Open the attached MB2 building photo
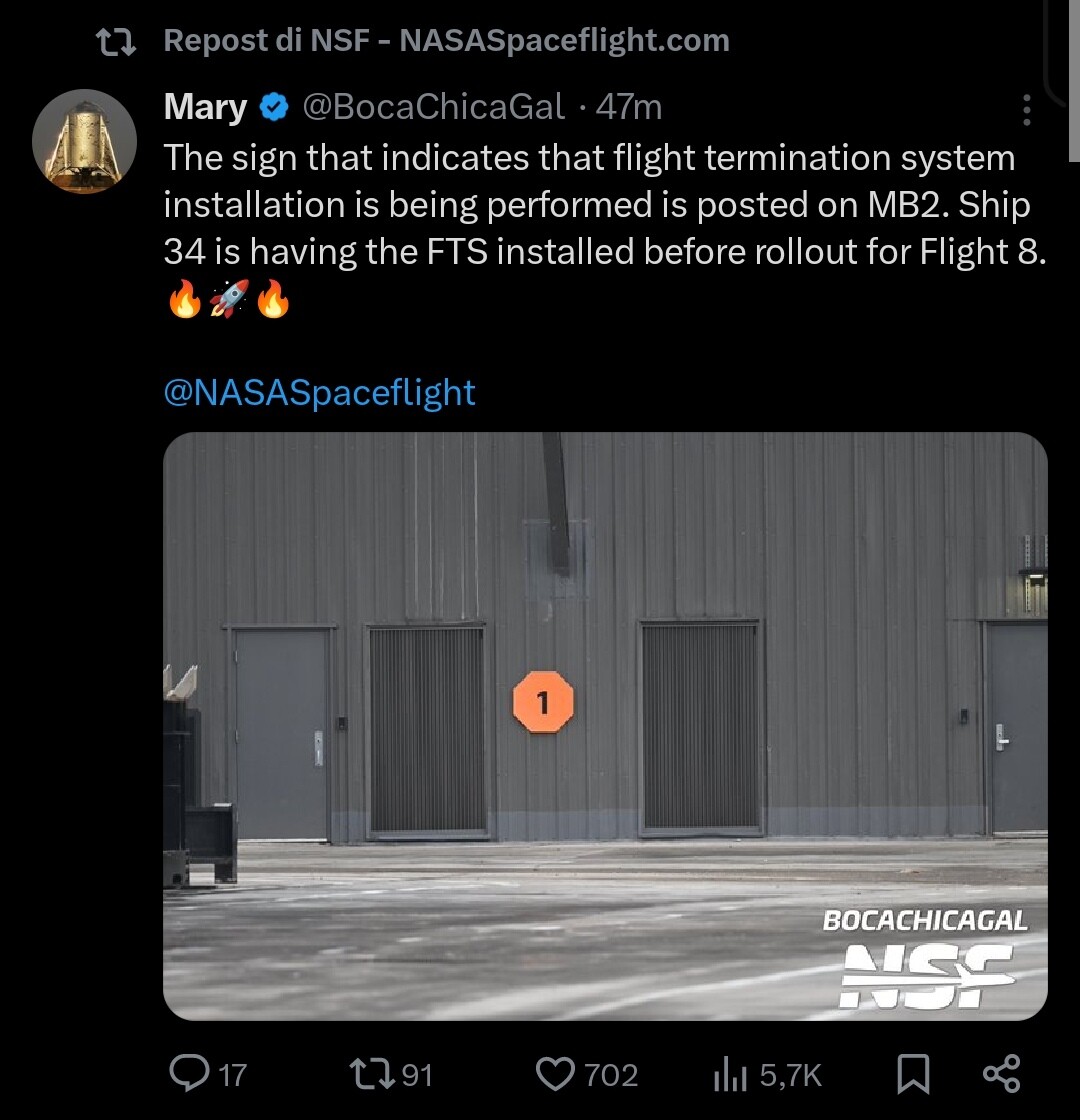The height and width of the screenshot is (1120, 1080). (x=605, y=725)
